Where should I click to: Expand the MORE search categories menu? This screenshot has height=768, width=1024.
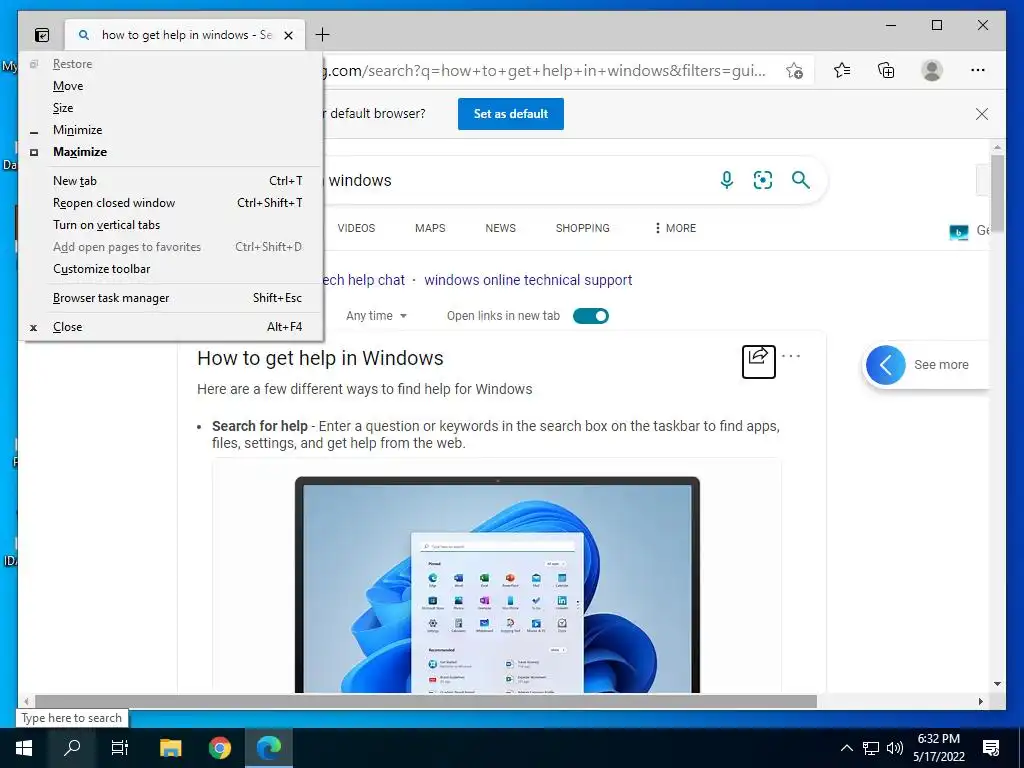675,228
